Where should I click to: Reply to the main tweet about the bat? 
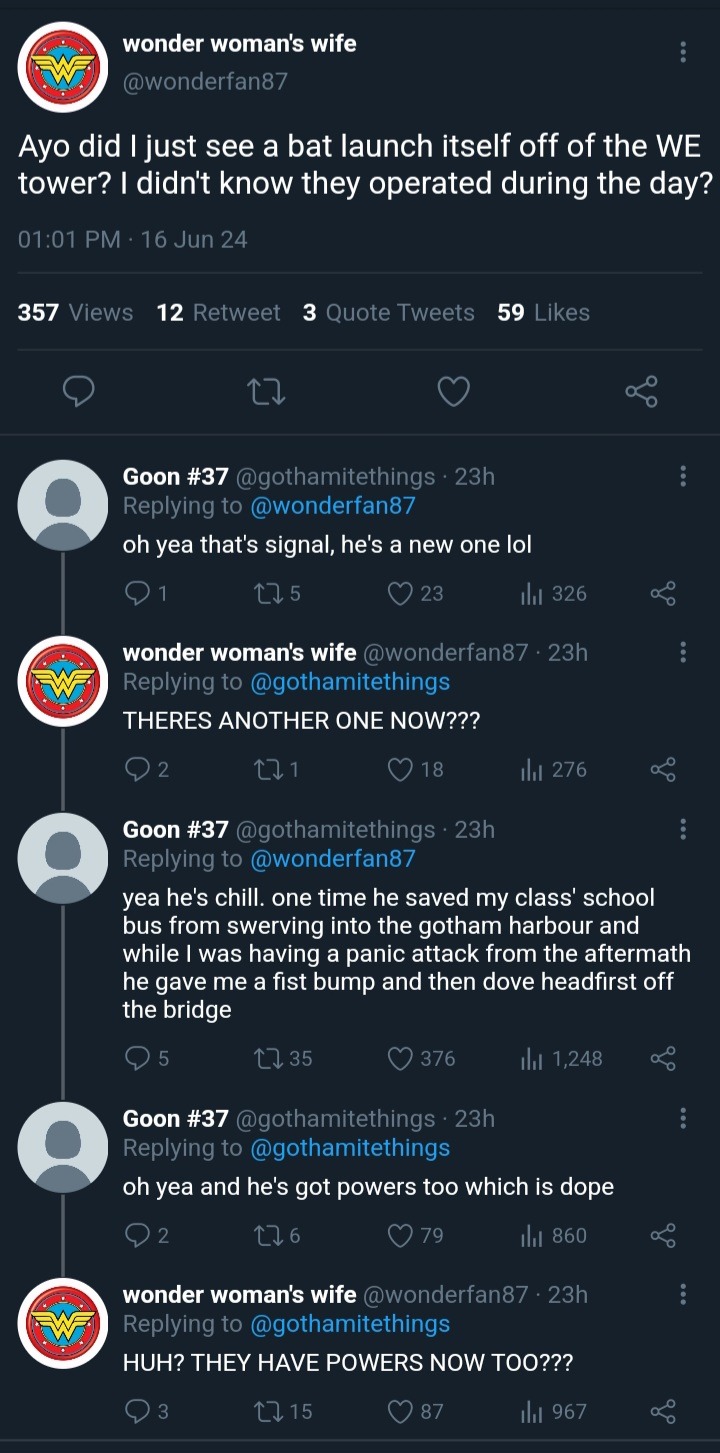pos(78,393)
